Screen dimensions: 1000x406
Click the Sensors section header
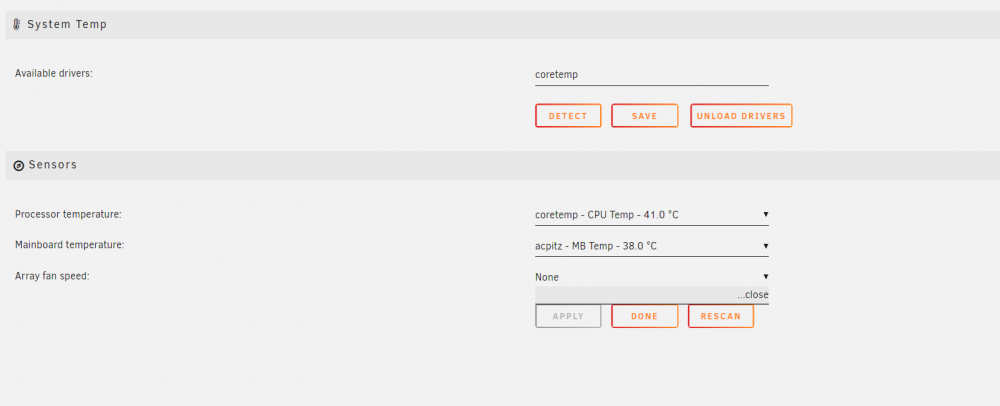503,165
